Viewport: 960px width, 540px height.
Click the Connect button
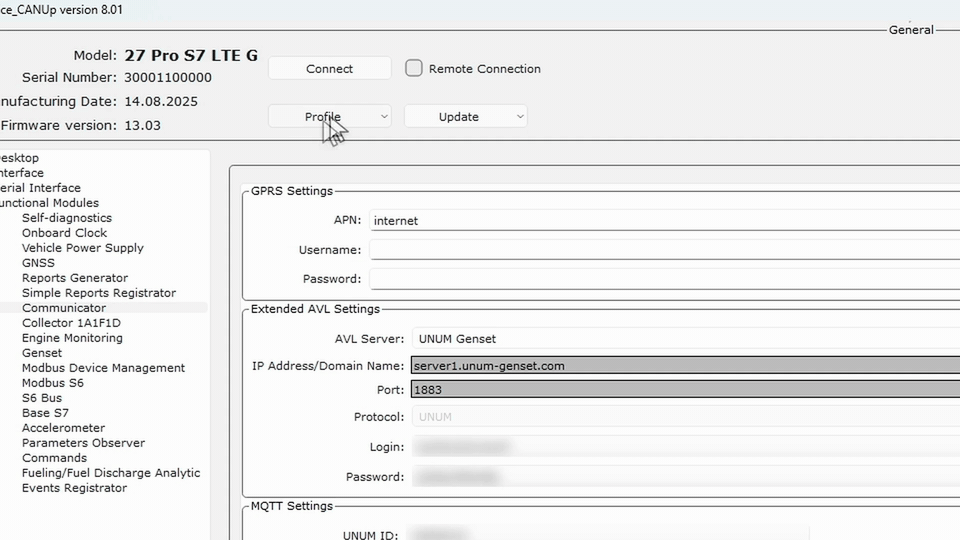click(x=329, y=69)
